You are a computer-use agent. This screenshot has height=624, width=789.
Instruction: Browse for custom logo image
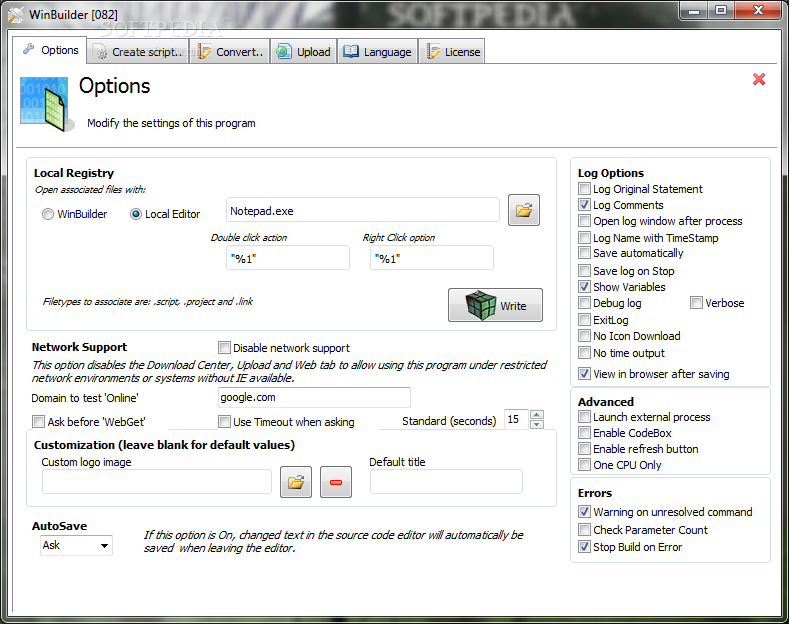(x=296, y=482)
